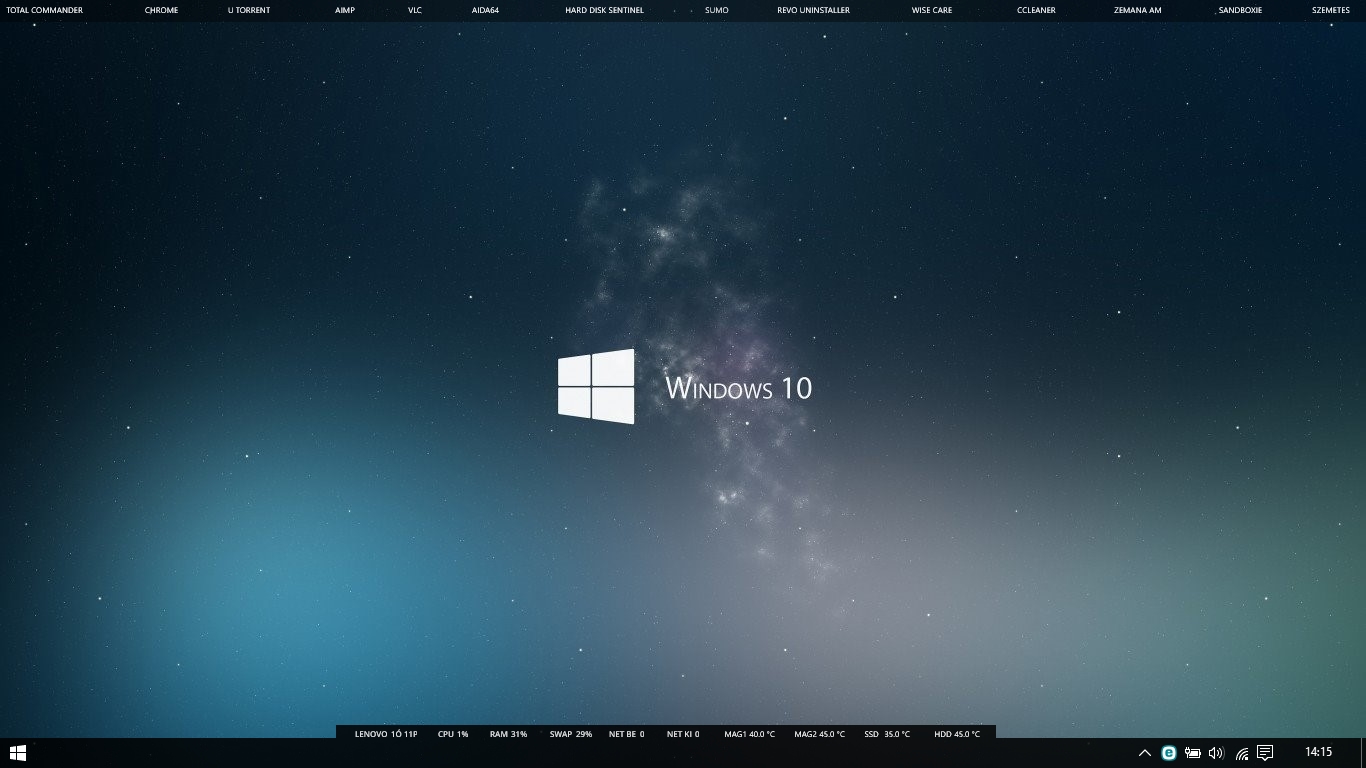Open U Torrent shortcut in the top bar
1366x768 pixels.
coord(249,10)
